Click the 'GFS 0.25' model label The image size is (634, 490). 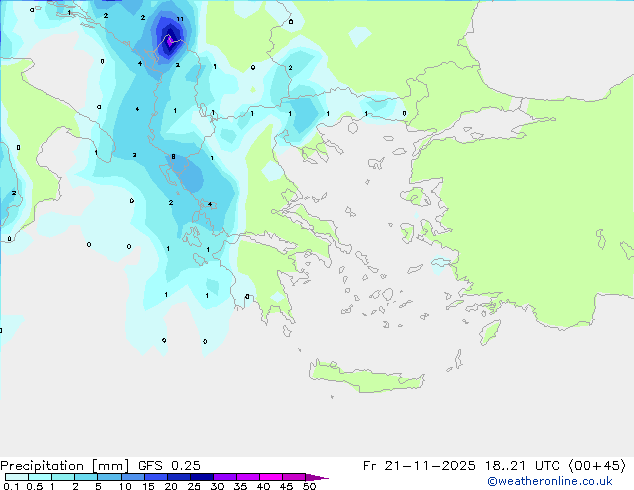click(169, 466)
